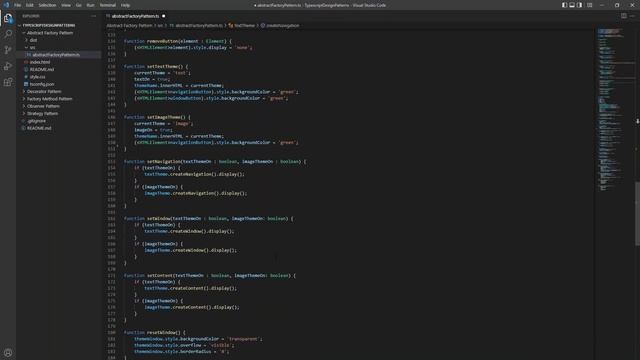Viewport: 640px width, 360px height.
Task: Open the Explorer panel ellipsis actions menu
Action: pyautogui.click(x=93, y=16)
